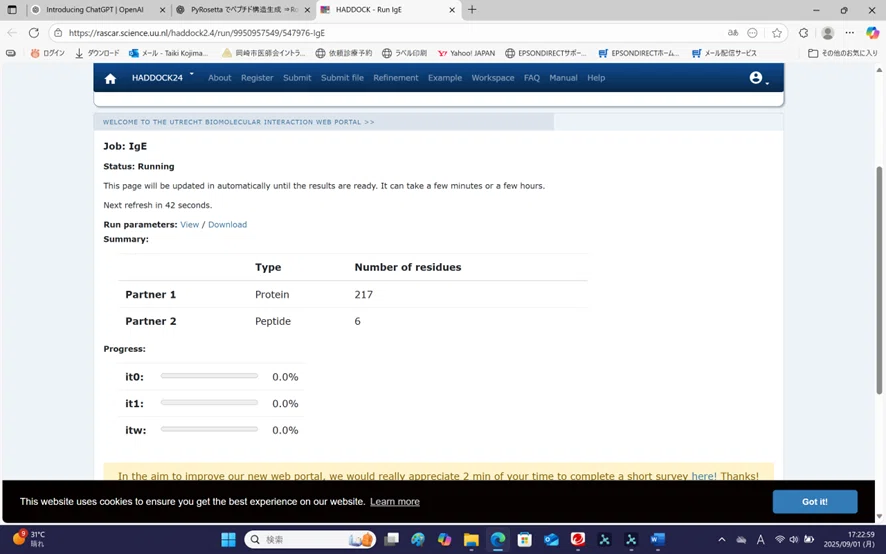The height and width of the screenshot is (554, 886).
Task: Switch to Introducing ChatGPT tab
Action: click(x=95, y=10)
